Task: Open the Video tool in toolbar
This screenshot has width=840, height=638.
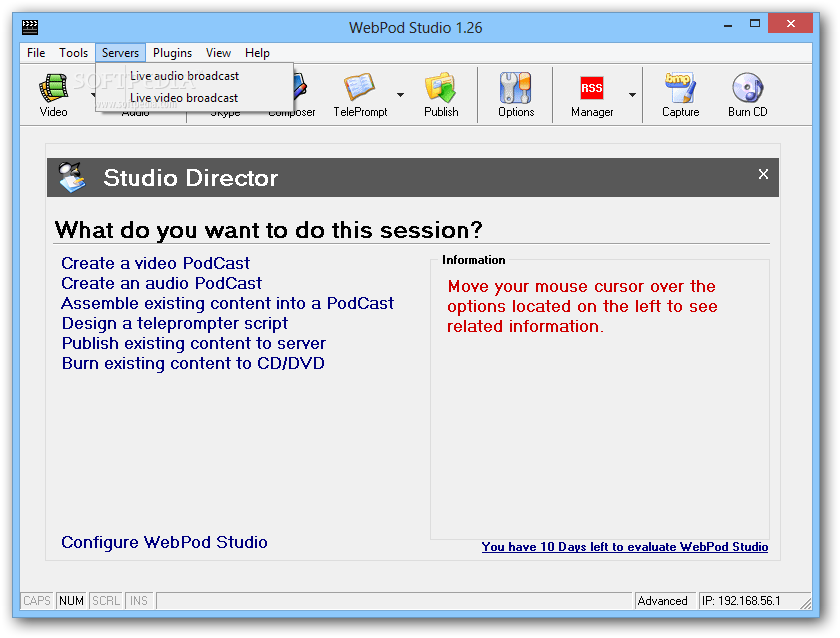Action: (x=54, y=94)
